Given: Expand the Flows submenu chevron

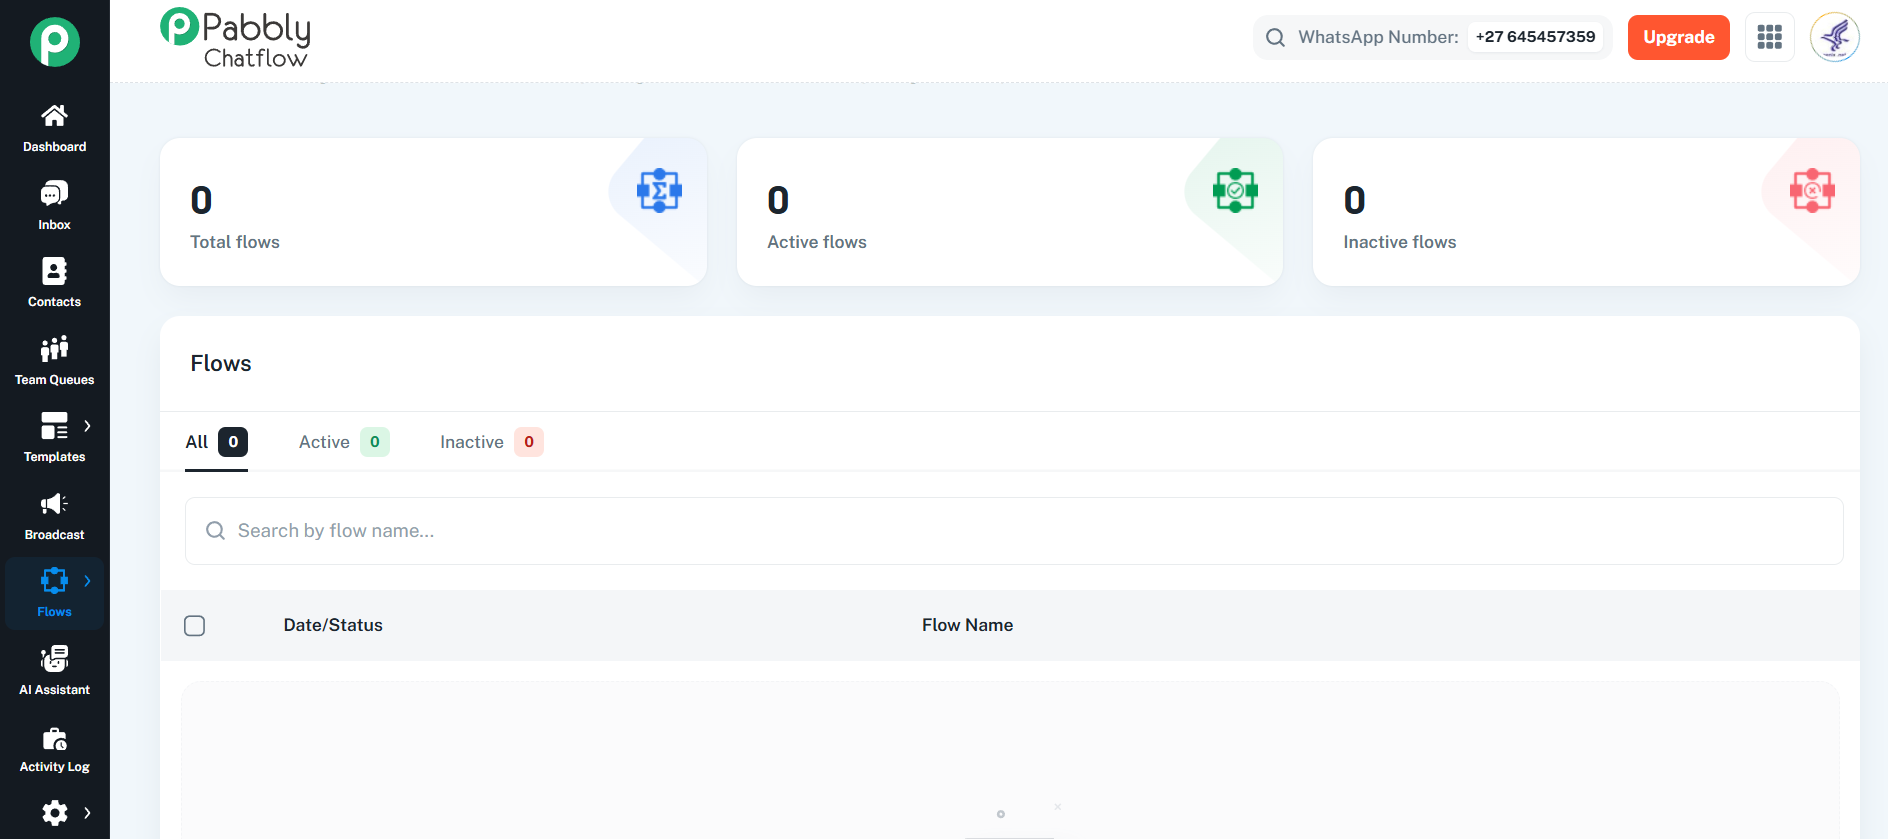Looking at the screenshot, I should [88, 581].
